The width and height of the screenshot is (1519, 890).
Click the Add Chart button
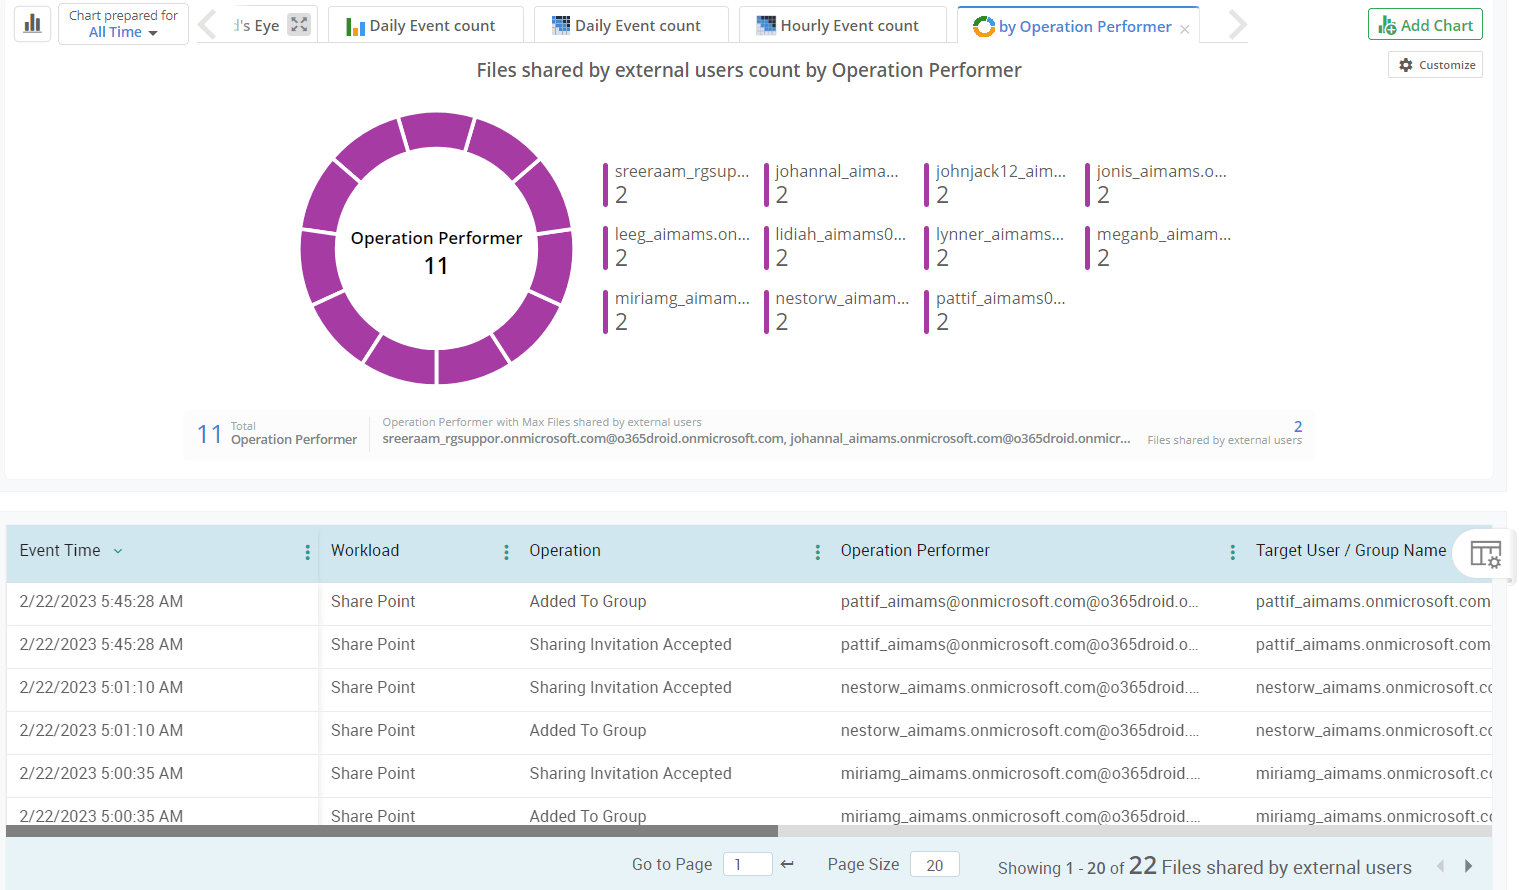point(1425,23)
